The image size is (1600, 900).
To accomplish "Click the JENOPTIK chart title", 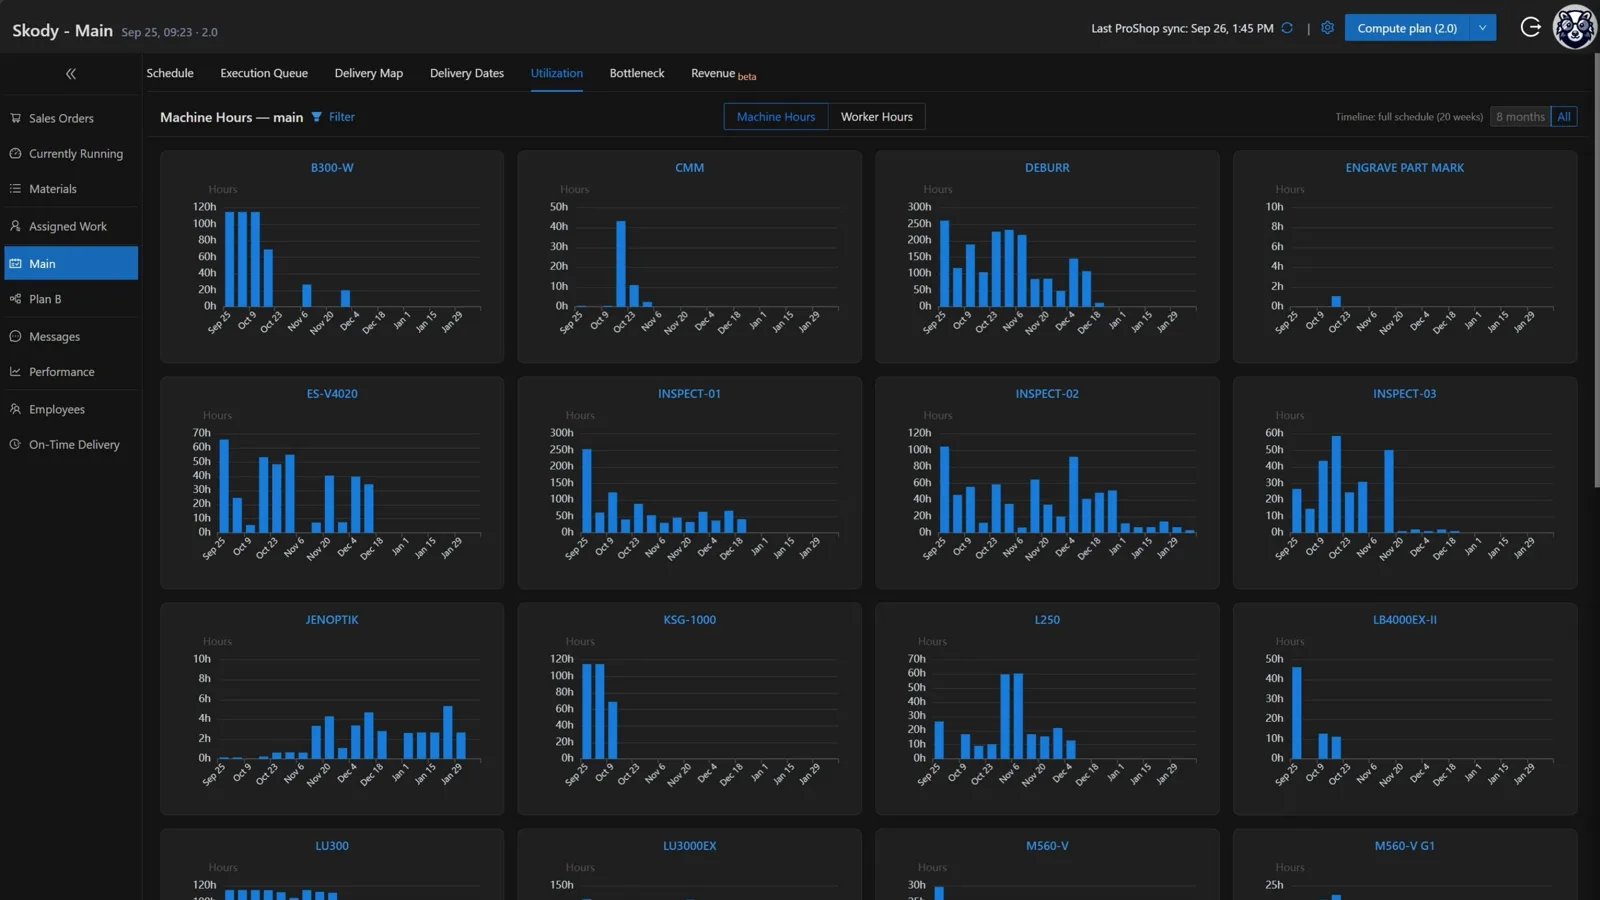I will click(x=332, y=620).
